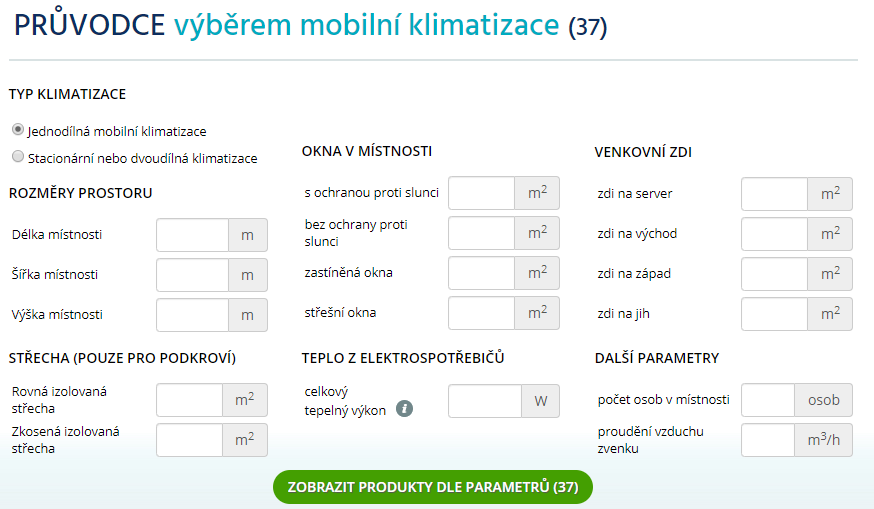Select the Zkosená izolovaná střecha field

click(x=190, y=440)
